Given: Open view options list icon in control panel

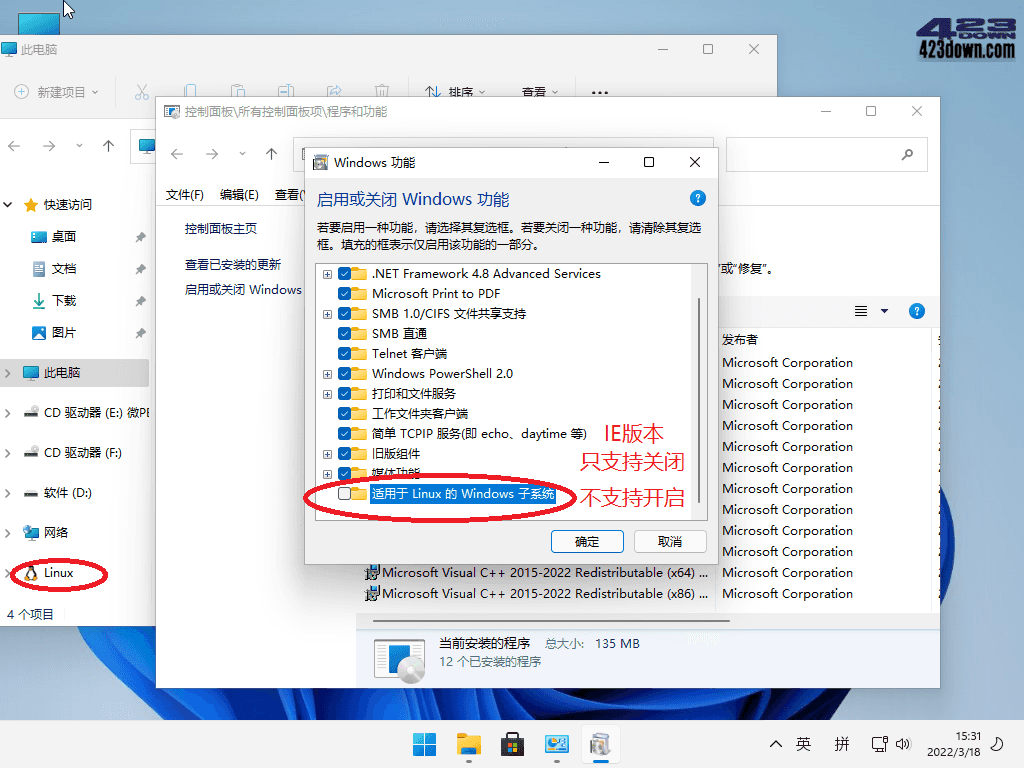Looking at the screenshot, I should [861, 312].
